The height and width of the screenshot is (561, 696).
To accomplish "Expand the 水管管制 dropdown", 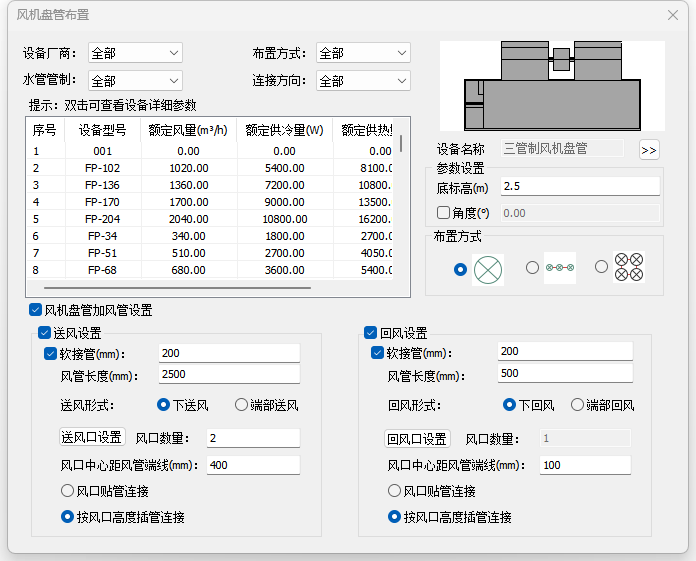I will (x=135, y=81).
